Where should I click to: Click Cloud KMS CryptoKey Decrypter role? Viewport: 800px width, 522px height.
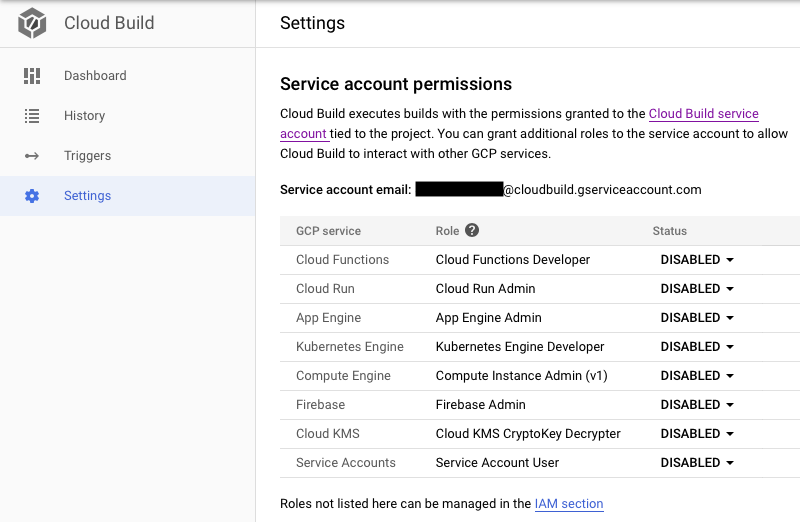pos(528,434)
